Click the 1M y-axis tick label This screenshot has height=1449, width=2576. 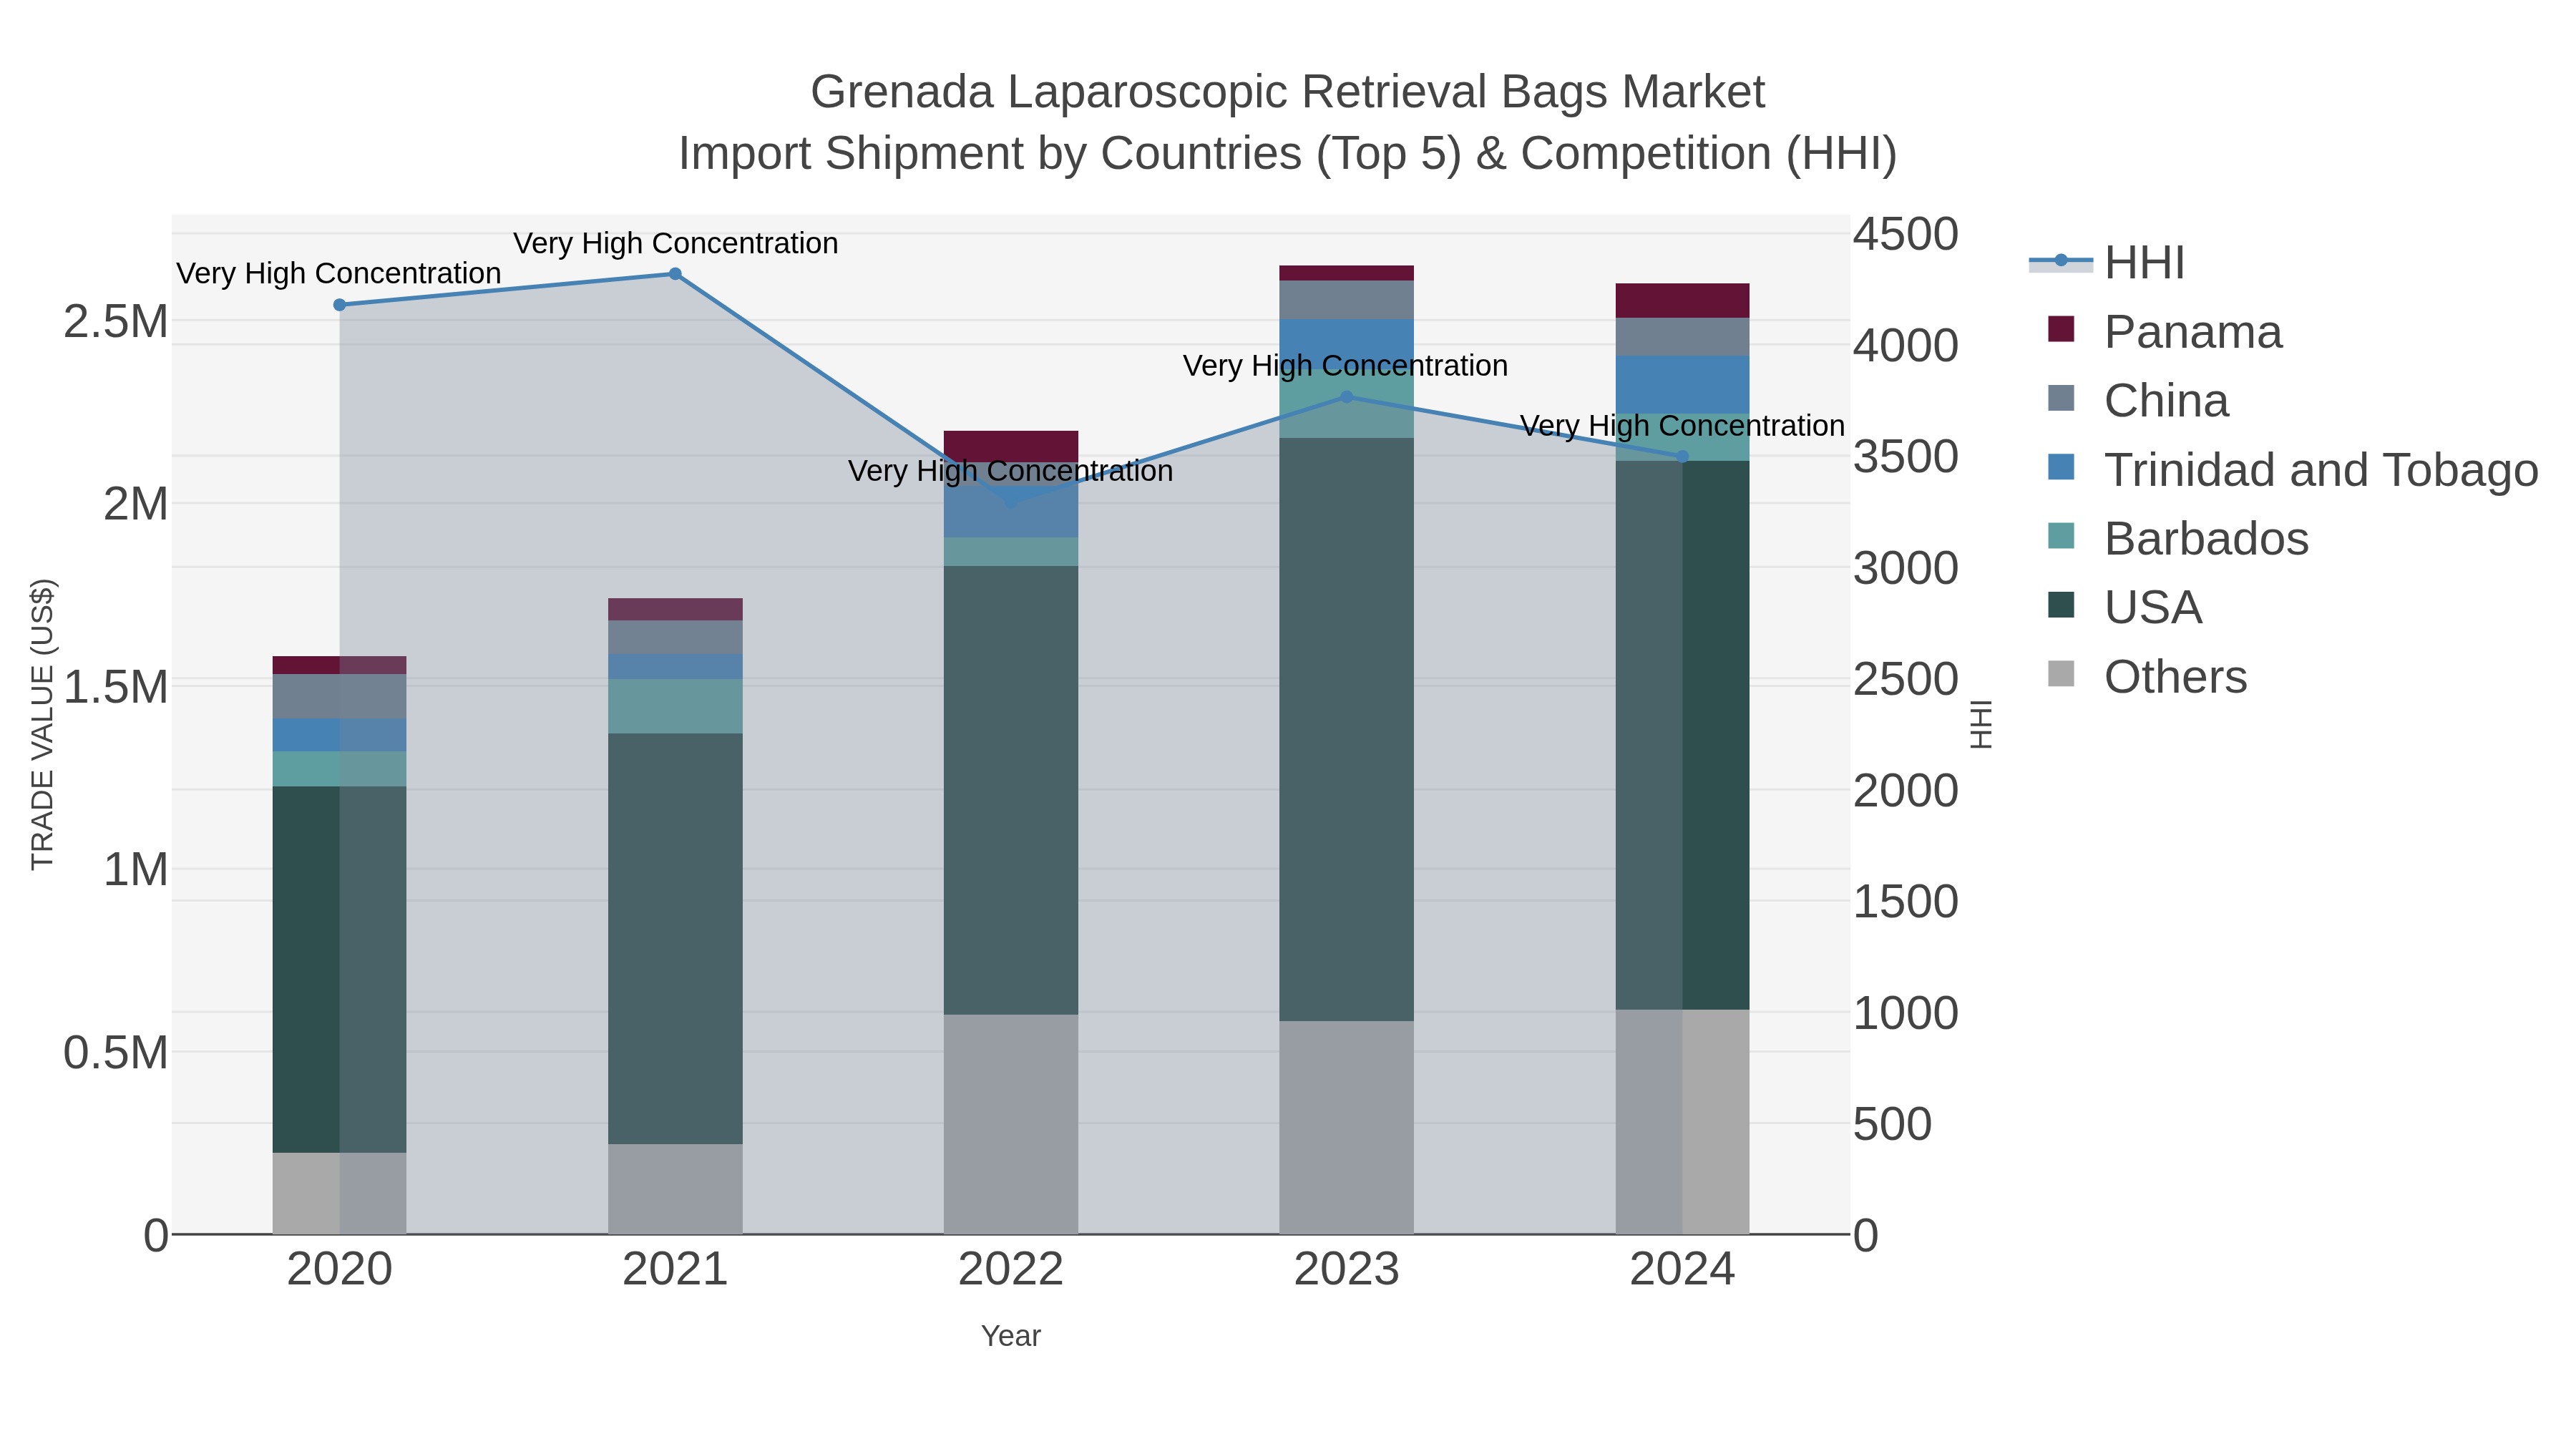point(135,870)
